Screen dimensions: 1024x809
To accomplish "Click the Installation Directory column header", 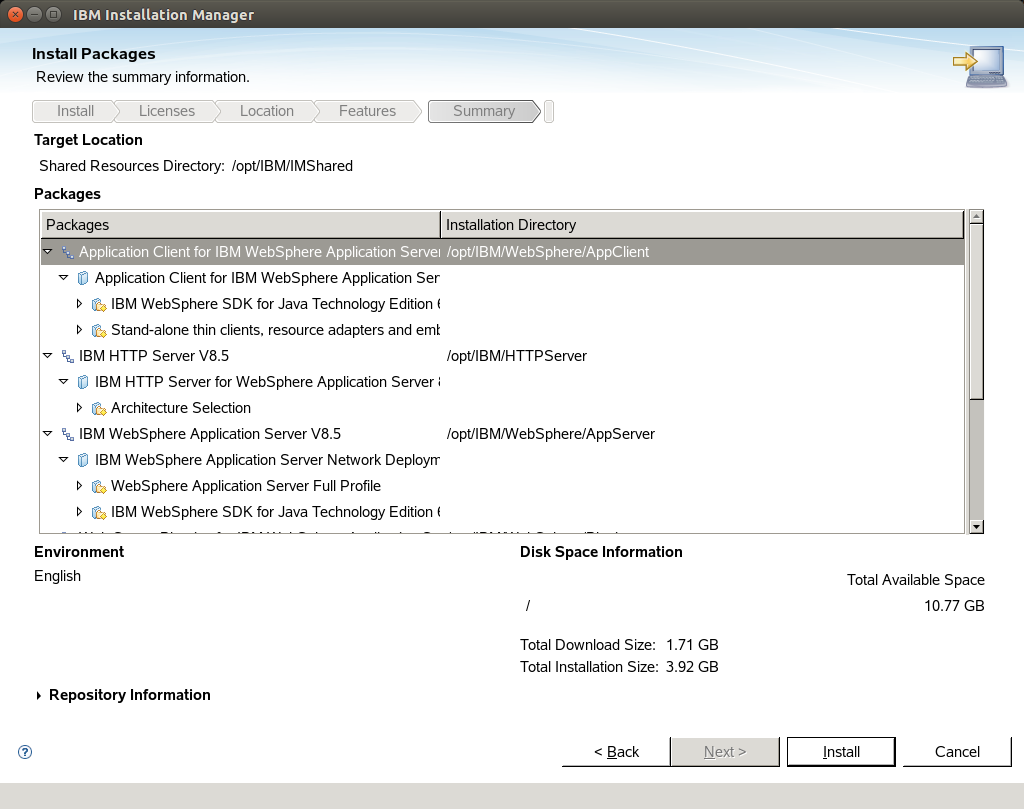I will [702, 225].
